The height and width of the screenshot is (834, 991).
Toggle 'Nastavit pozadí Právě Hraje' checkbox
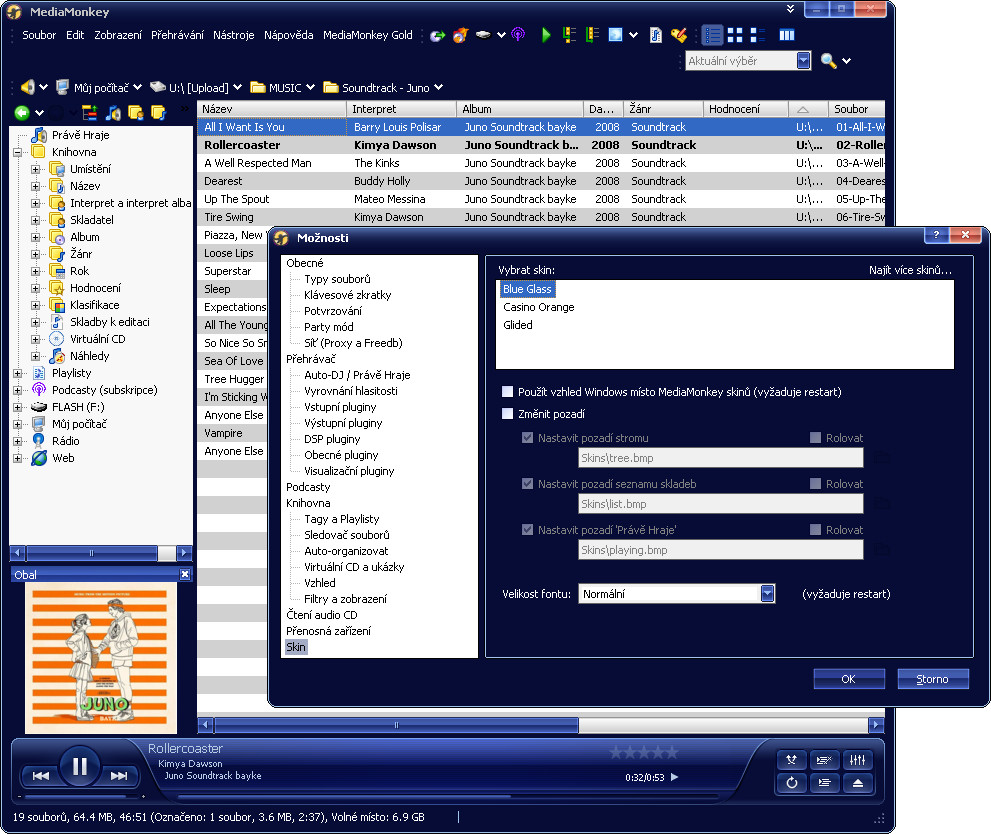527,529
